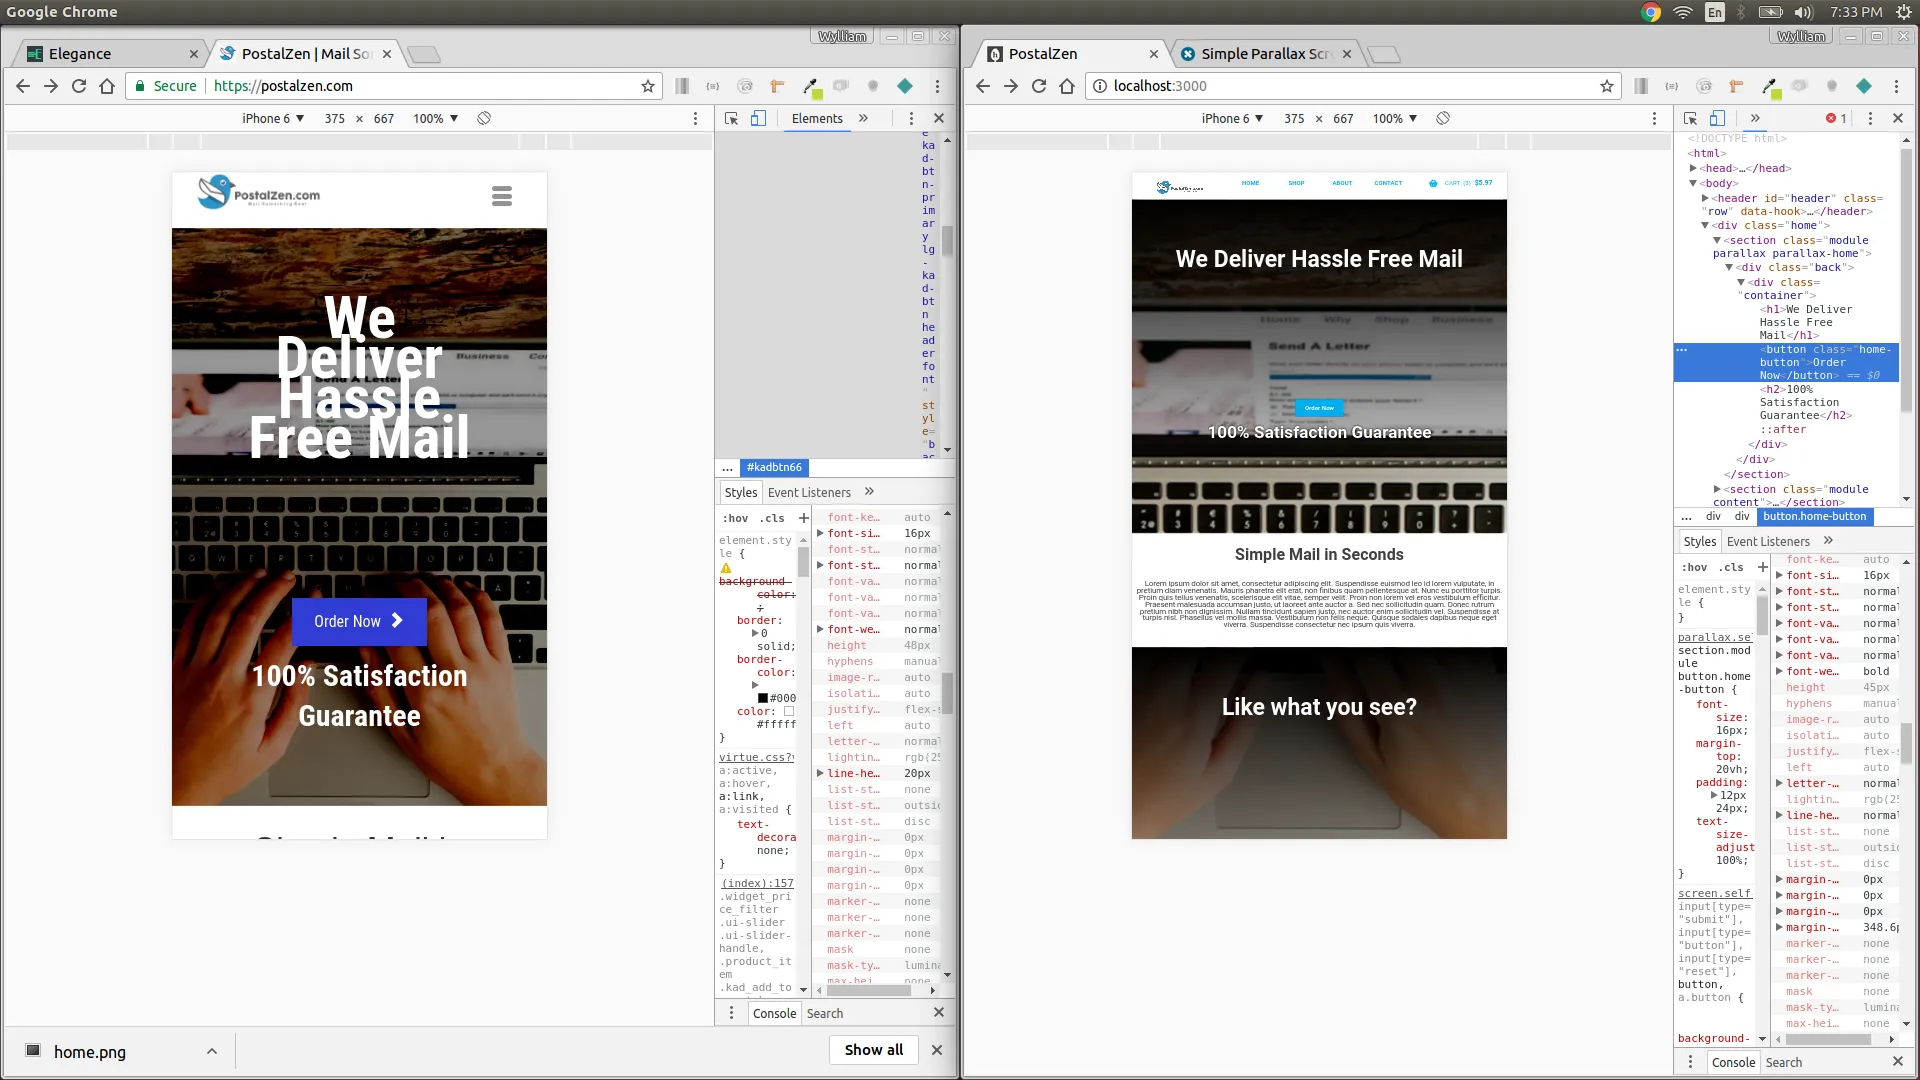The height and width of the screenshot is (1080, 1920).
Task: Open iPhone 6 device dropdown in right window
Action: pyautogui.click(x=1232, y=118)
